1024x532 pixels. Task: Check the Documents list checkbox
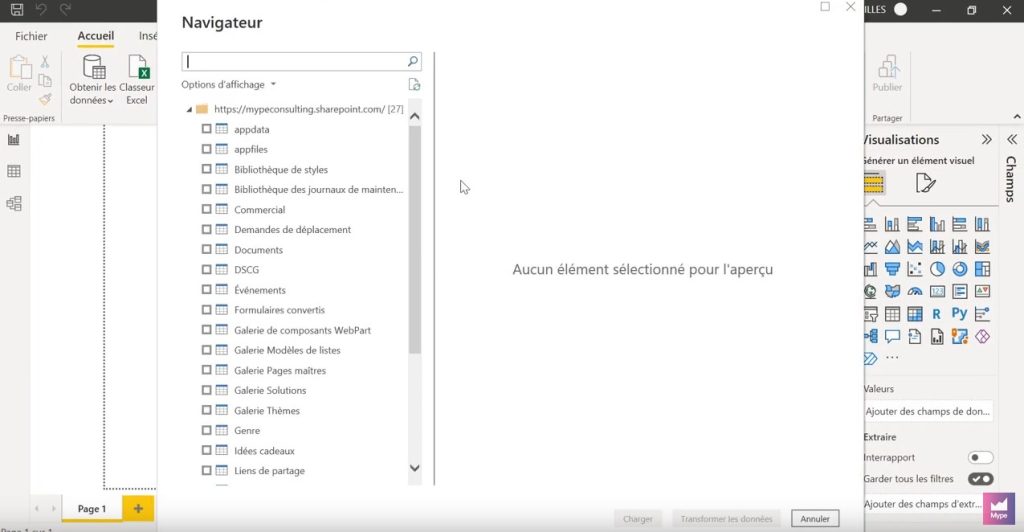[x=206, y=249]
